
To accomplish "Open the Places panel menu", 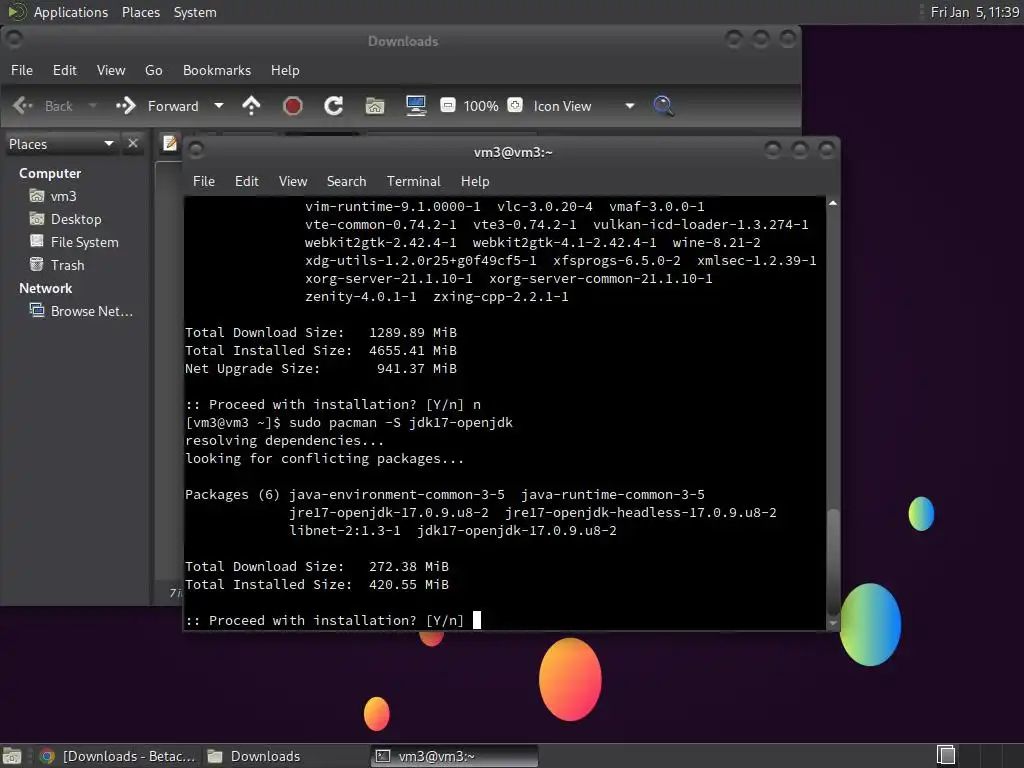I will click(141, 12).
